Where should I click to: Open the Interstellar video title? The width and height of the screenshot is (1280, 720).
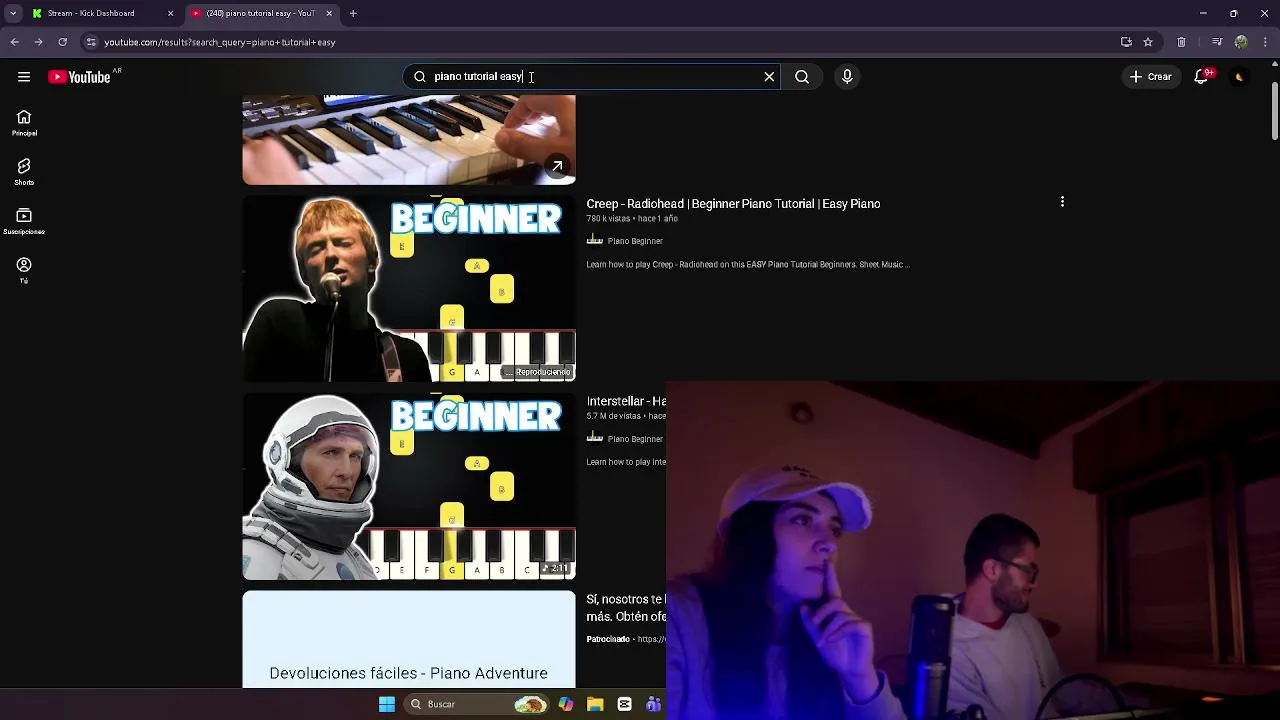point(626,401)
